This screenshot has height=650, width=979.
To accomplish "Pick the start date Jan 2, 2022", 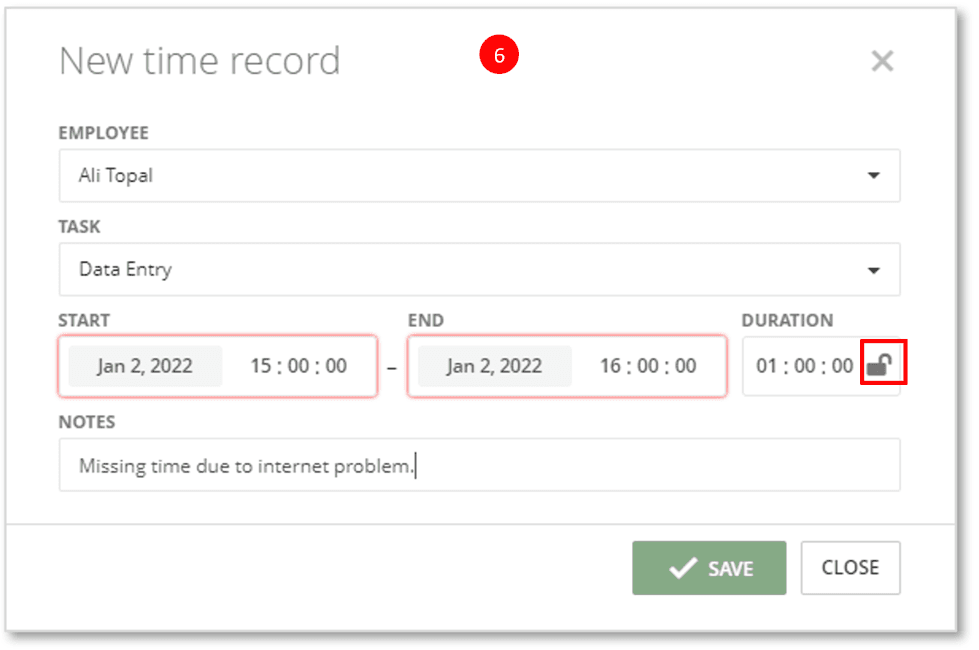I will pos(145,366).
